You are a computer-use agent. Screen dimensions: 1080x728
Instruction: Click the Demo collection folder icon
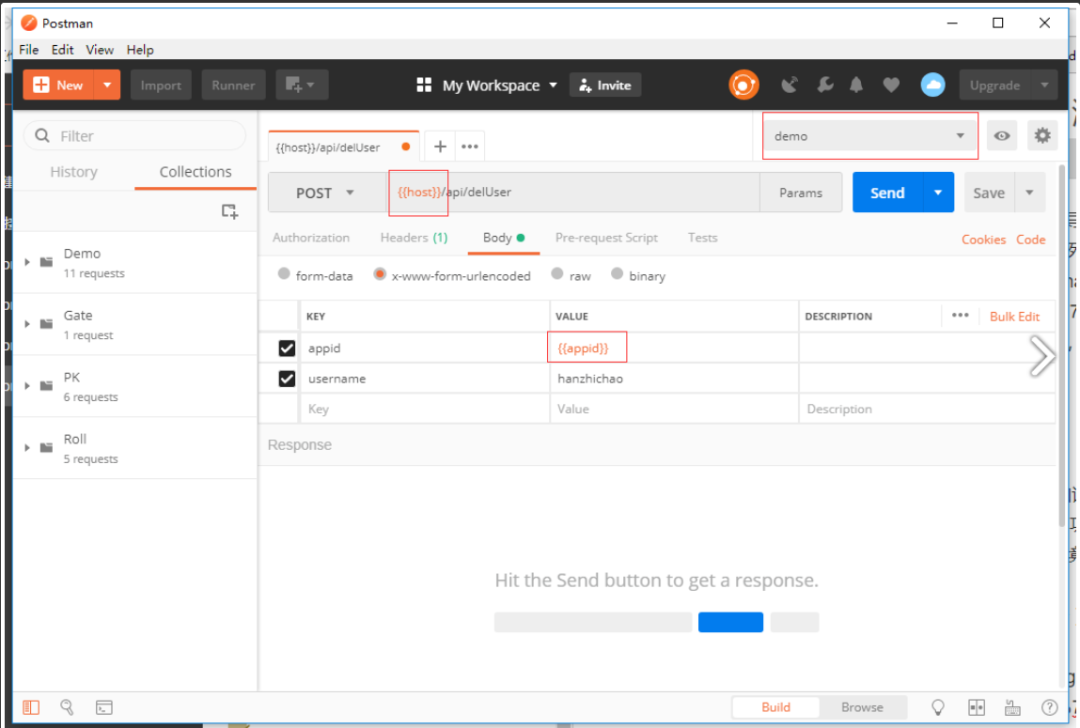(x=46, y=262)
